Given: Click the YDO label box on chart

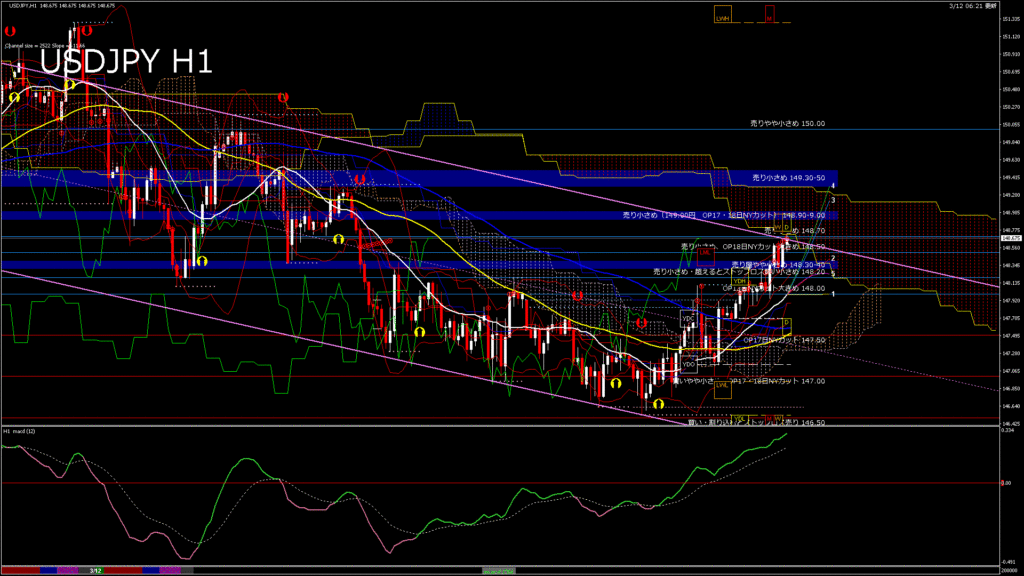Looking at the screenshot, I should [688, 365].
